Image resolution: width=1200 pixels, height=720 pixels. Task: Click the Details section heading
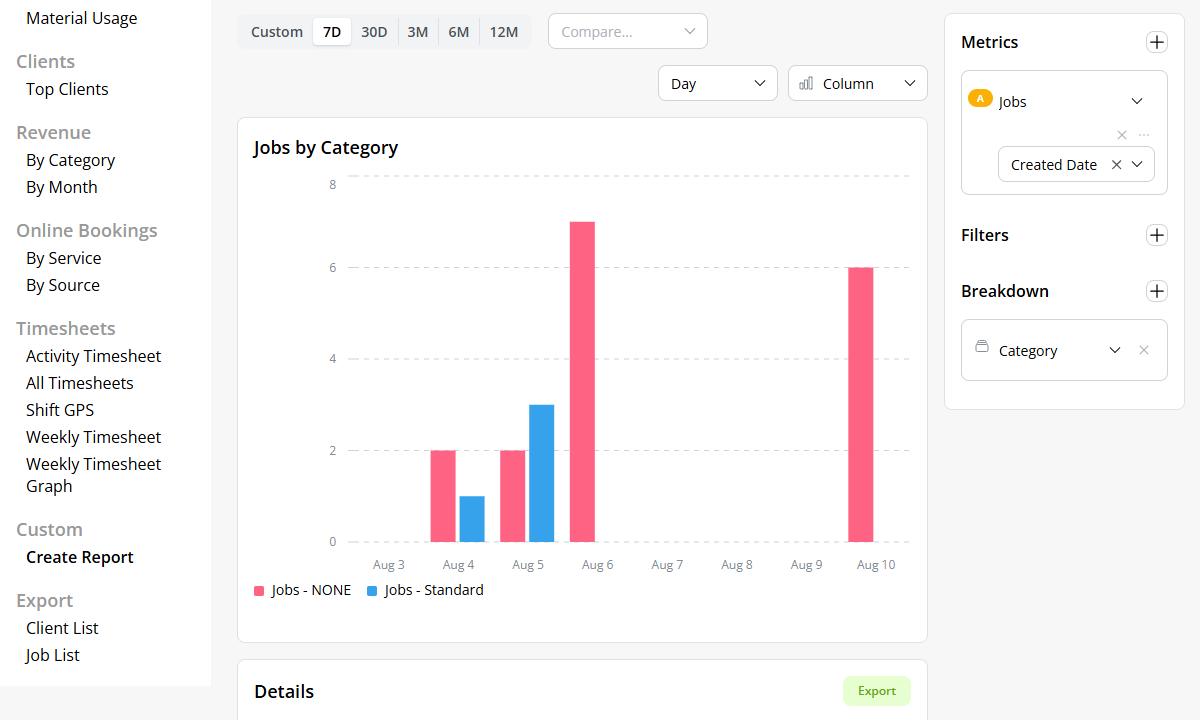pos(284,692)
